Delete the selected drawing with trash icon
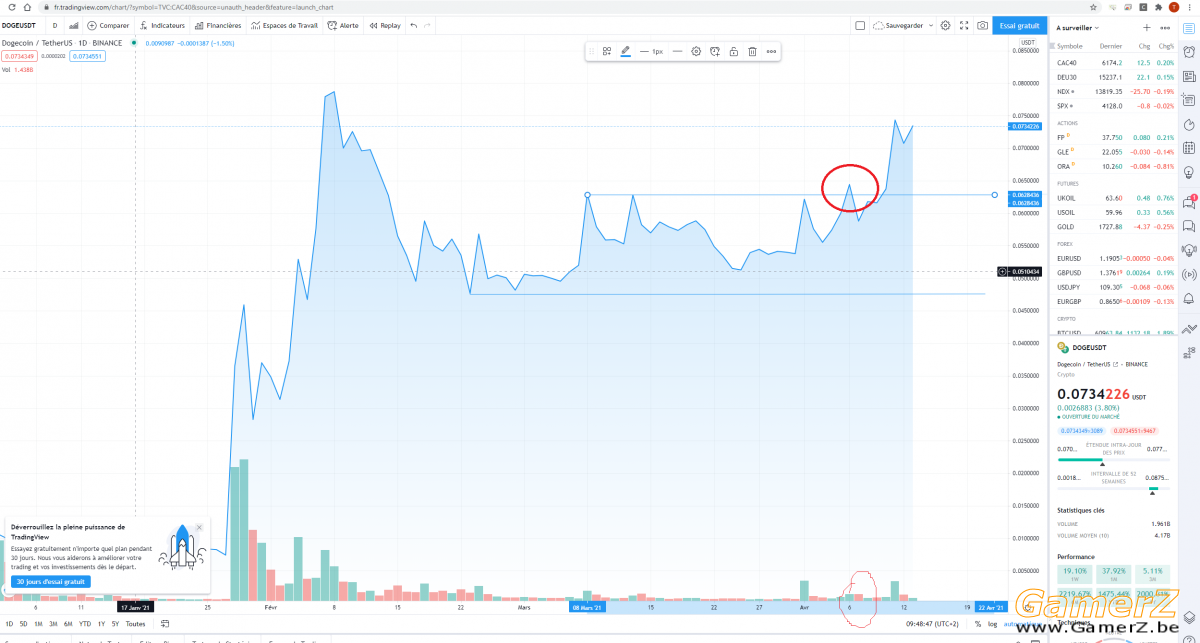1200x643 pixels. coord(752,51)
